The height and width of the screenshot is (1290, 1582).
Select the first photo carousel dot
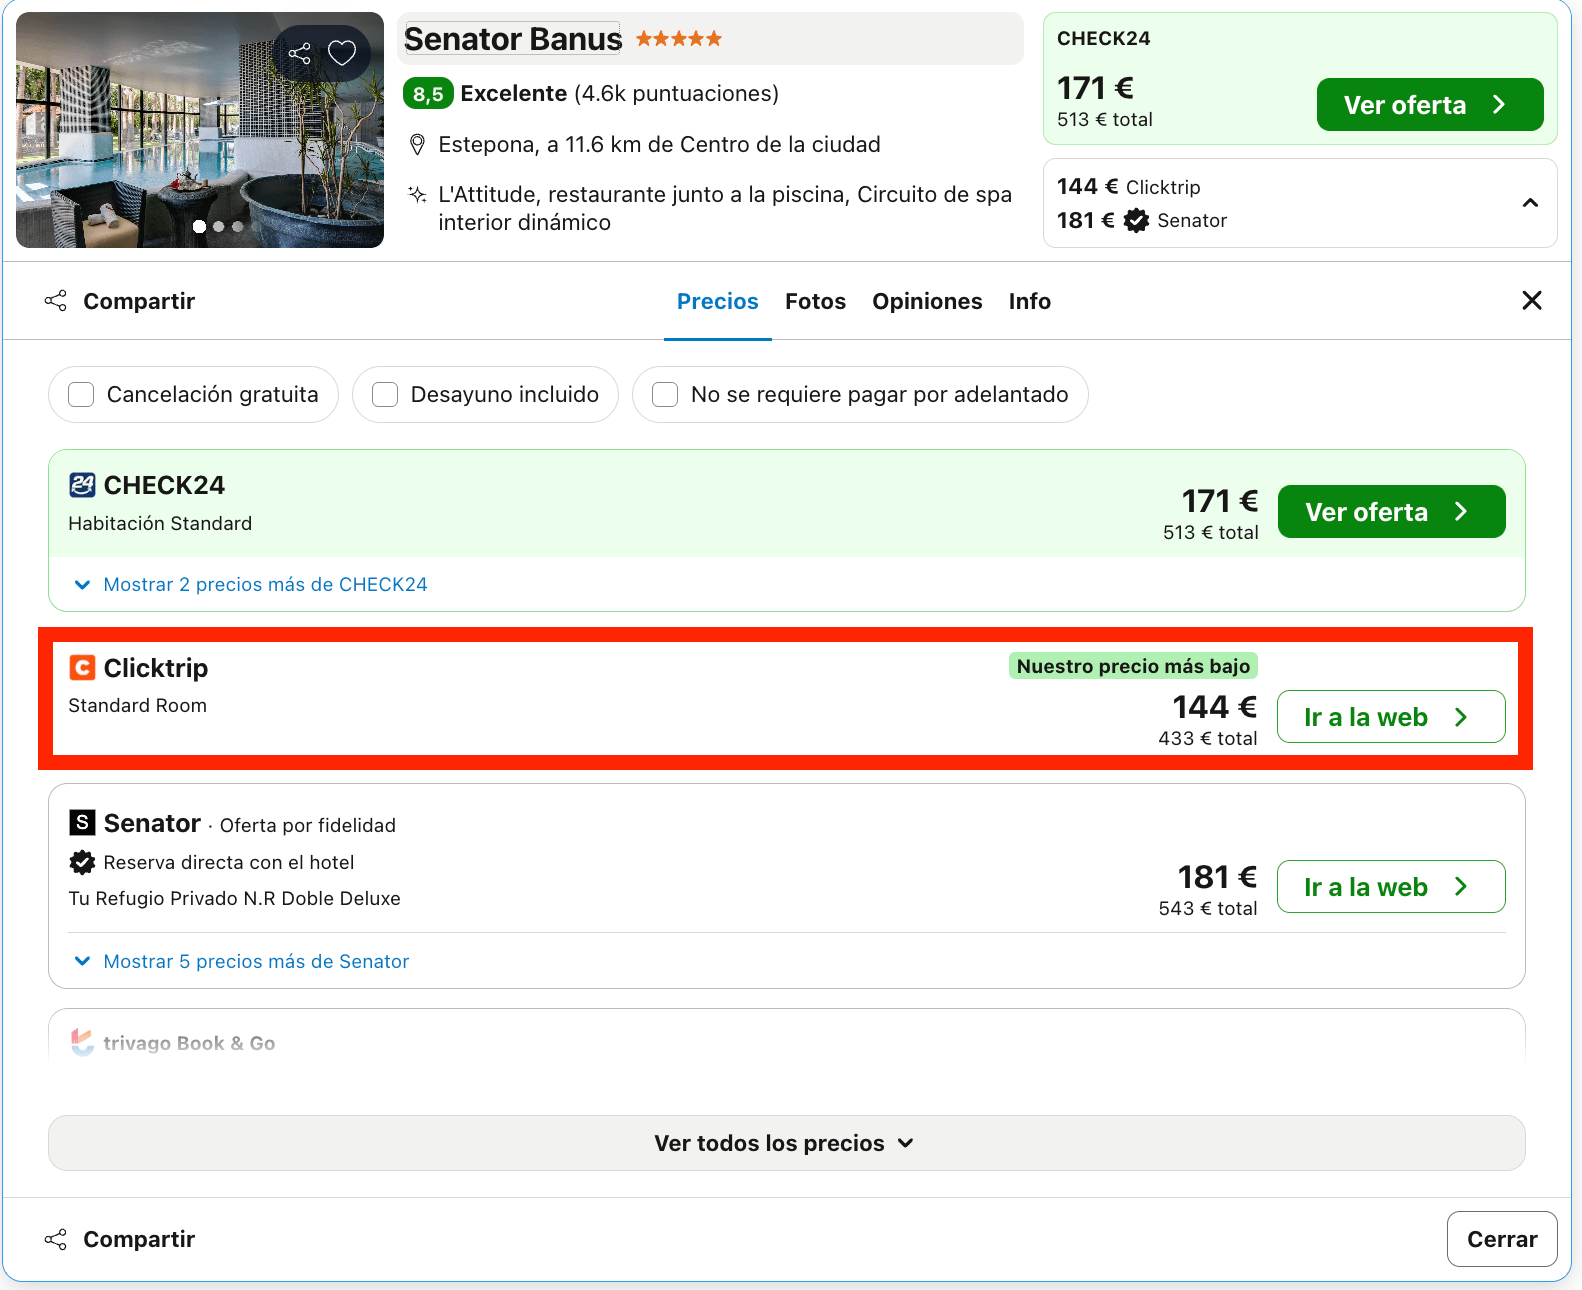pyautogui.click(x=200, y=226)
